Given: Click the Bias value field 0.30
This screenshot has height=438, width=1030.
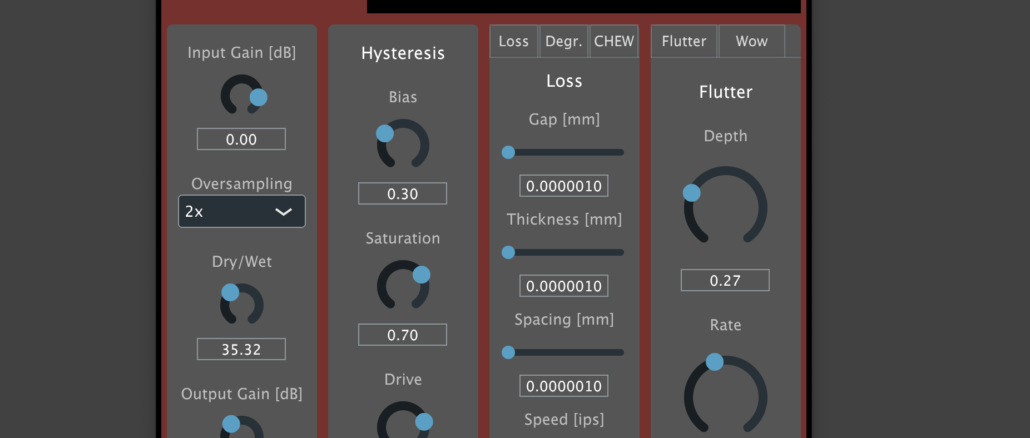Looking at the screenshot, I should tap(403, 194).
